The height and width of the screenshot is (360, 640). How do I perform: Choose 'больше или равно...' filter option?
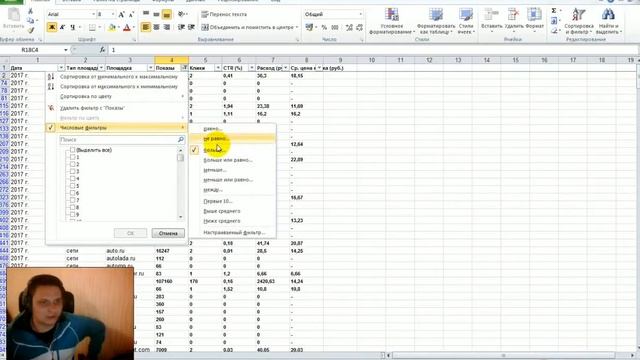(233, 160)
